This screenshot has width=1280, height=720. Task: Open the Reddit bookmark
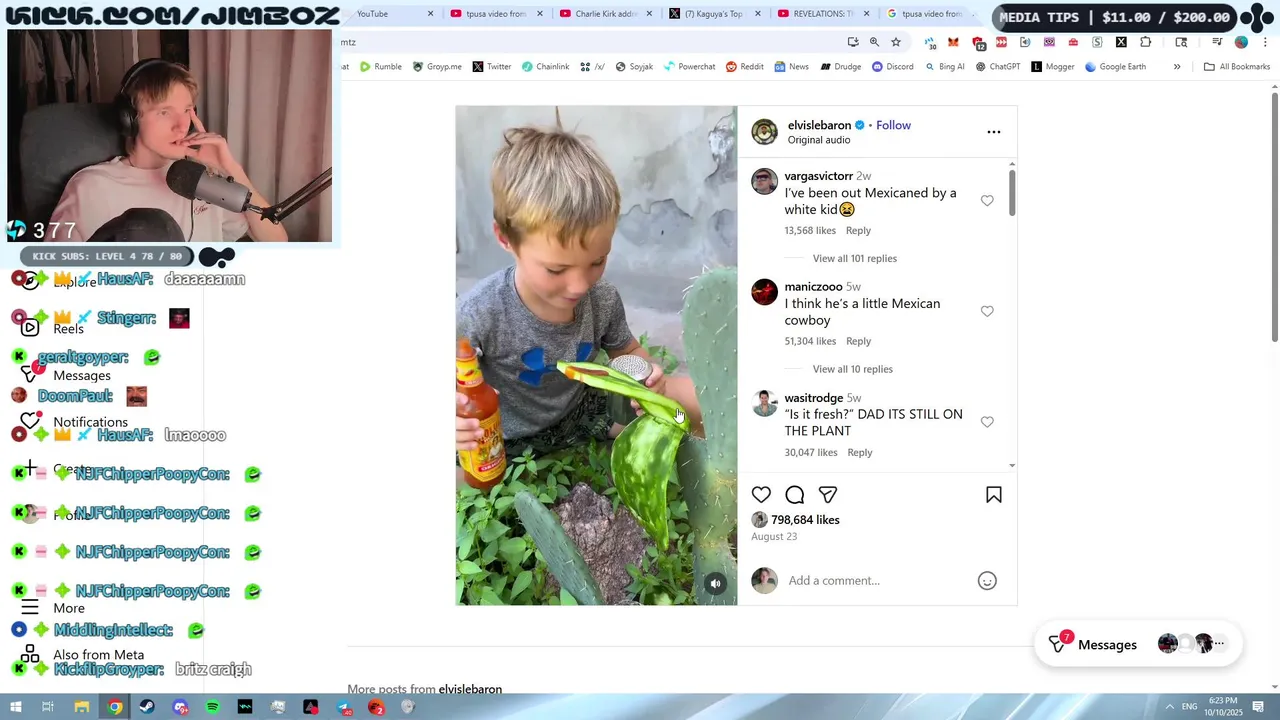[745, 67]
